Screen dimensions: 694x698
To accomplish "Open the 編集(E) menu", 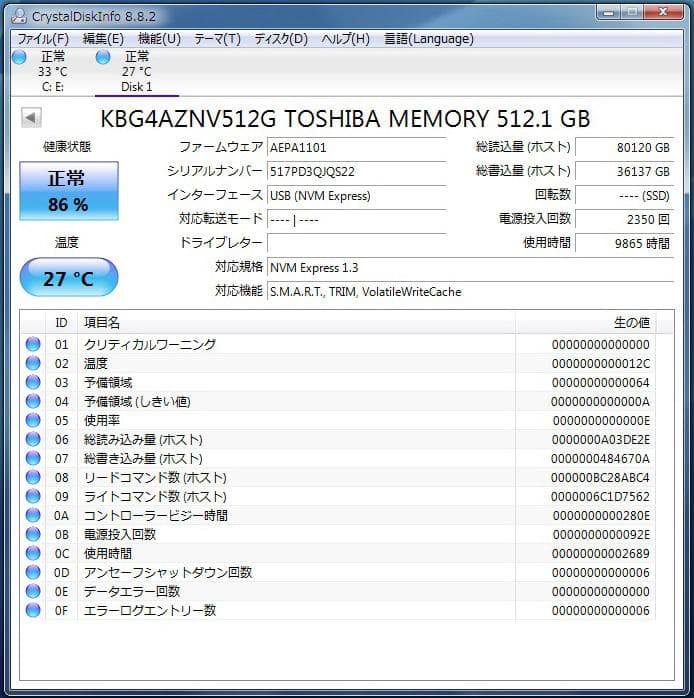I will tap(103, 39).
